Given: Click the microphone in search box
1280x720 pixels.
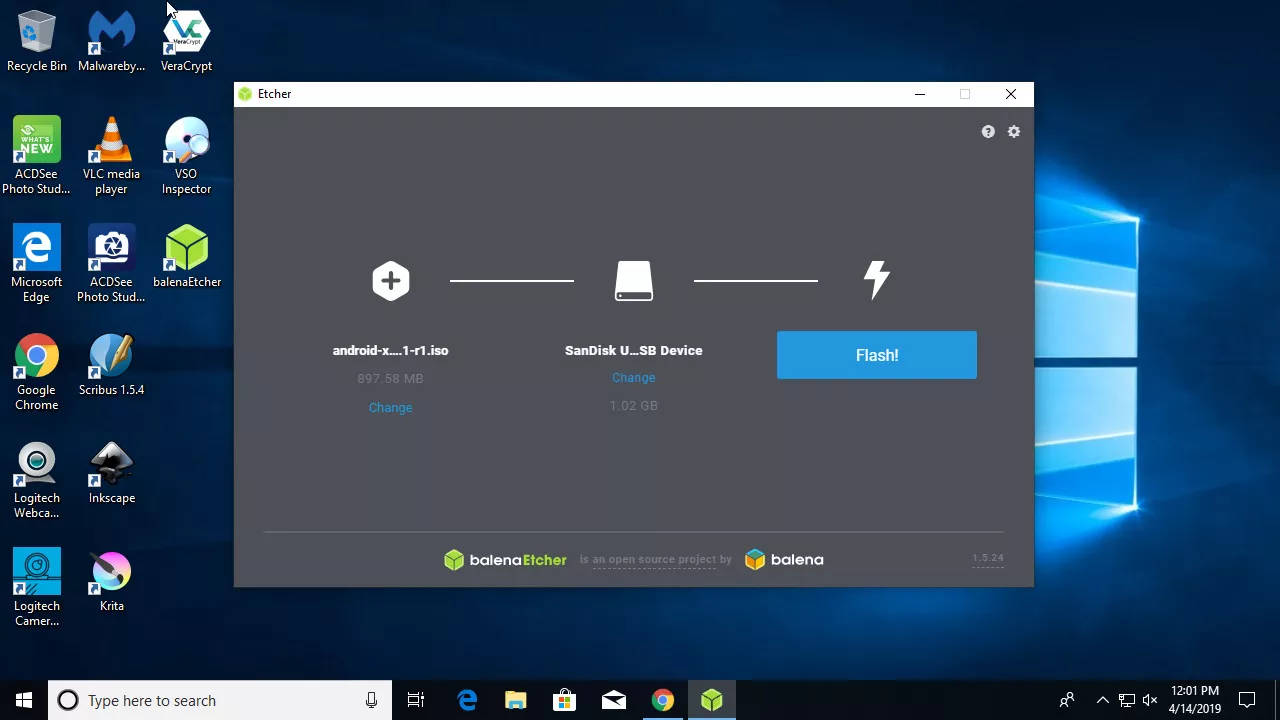Looking at the screenshot, I should 371,700.
